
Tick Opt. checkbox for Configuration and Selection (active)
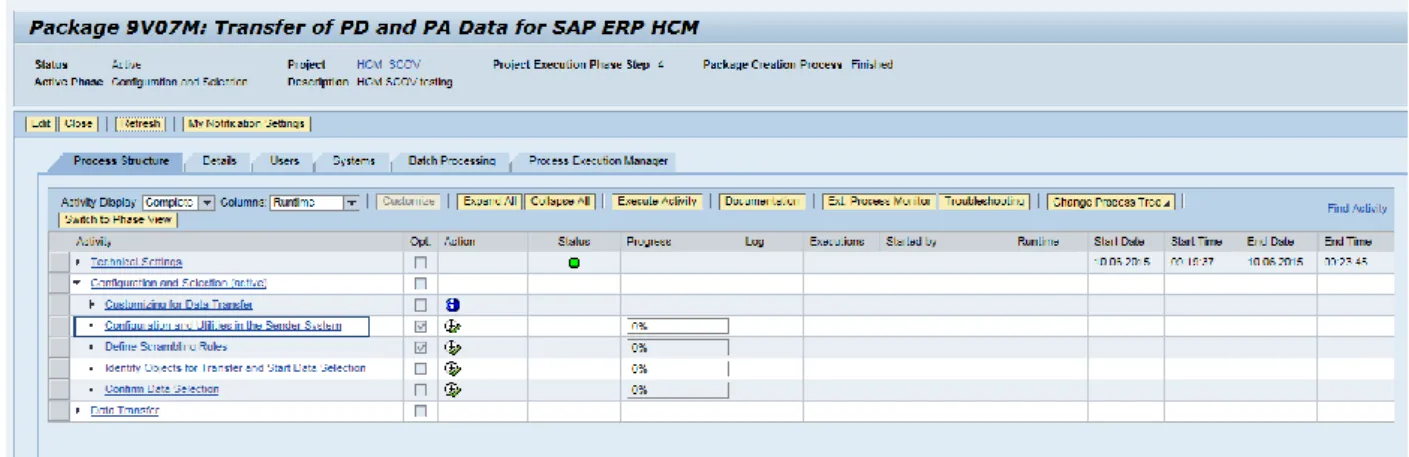421,284
